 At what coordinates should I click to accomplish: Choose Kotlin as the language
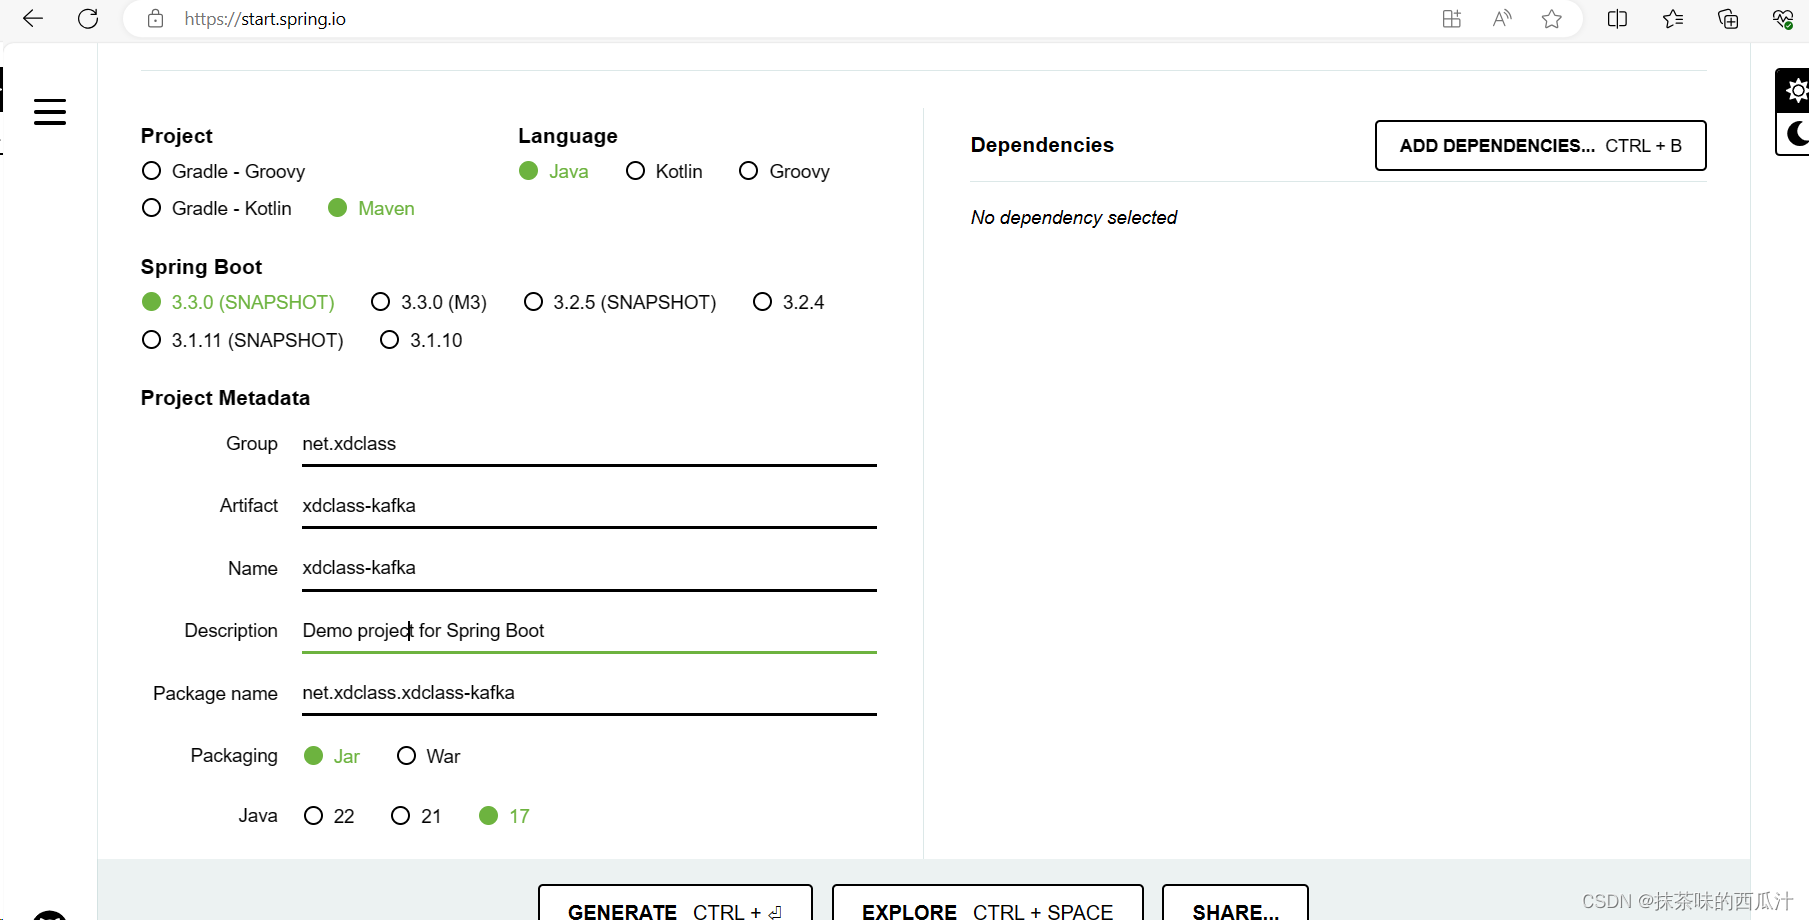[x=664, y=171]
